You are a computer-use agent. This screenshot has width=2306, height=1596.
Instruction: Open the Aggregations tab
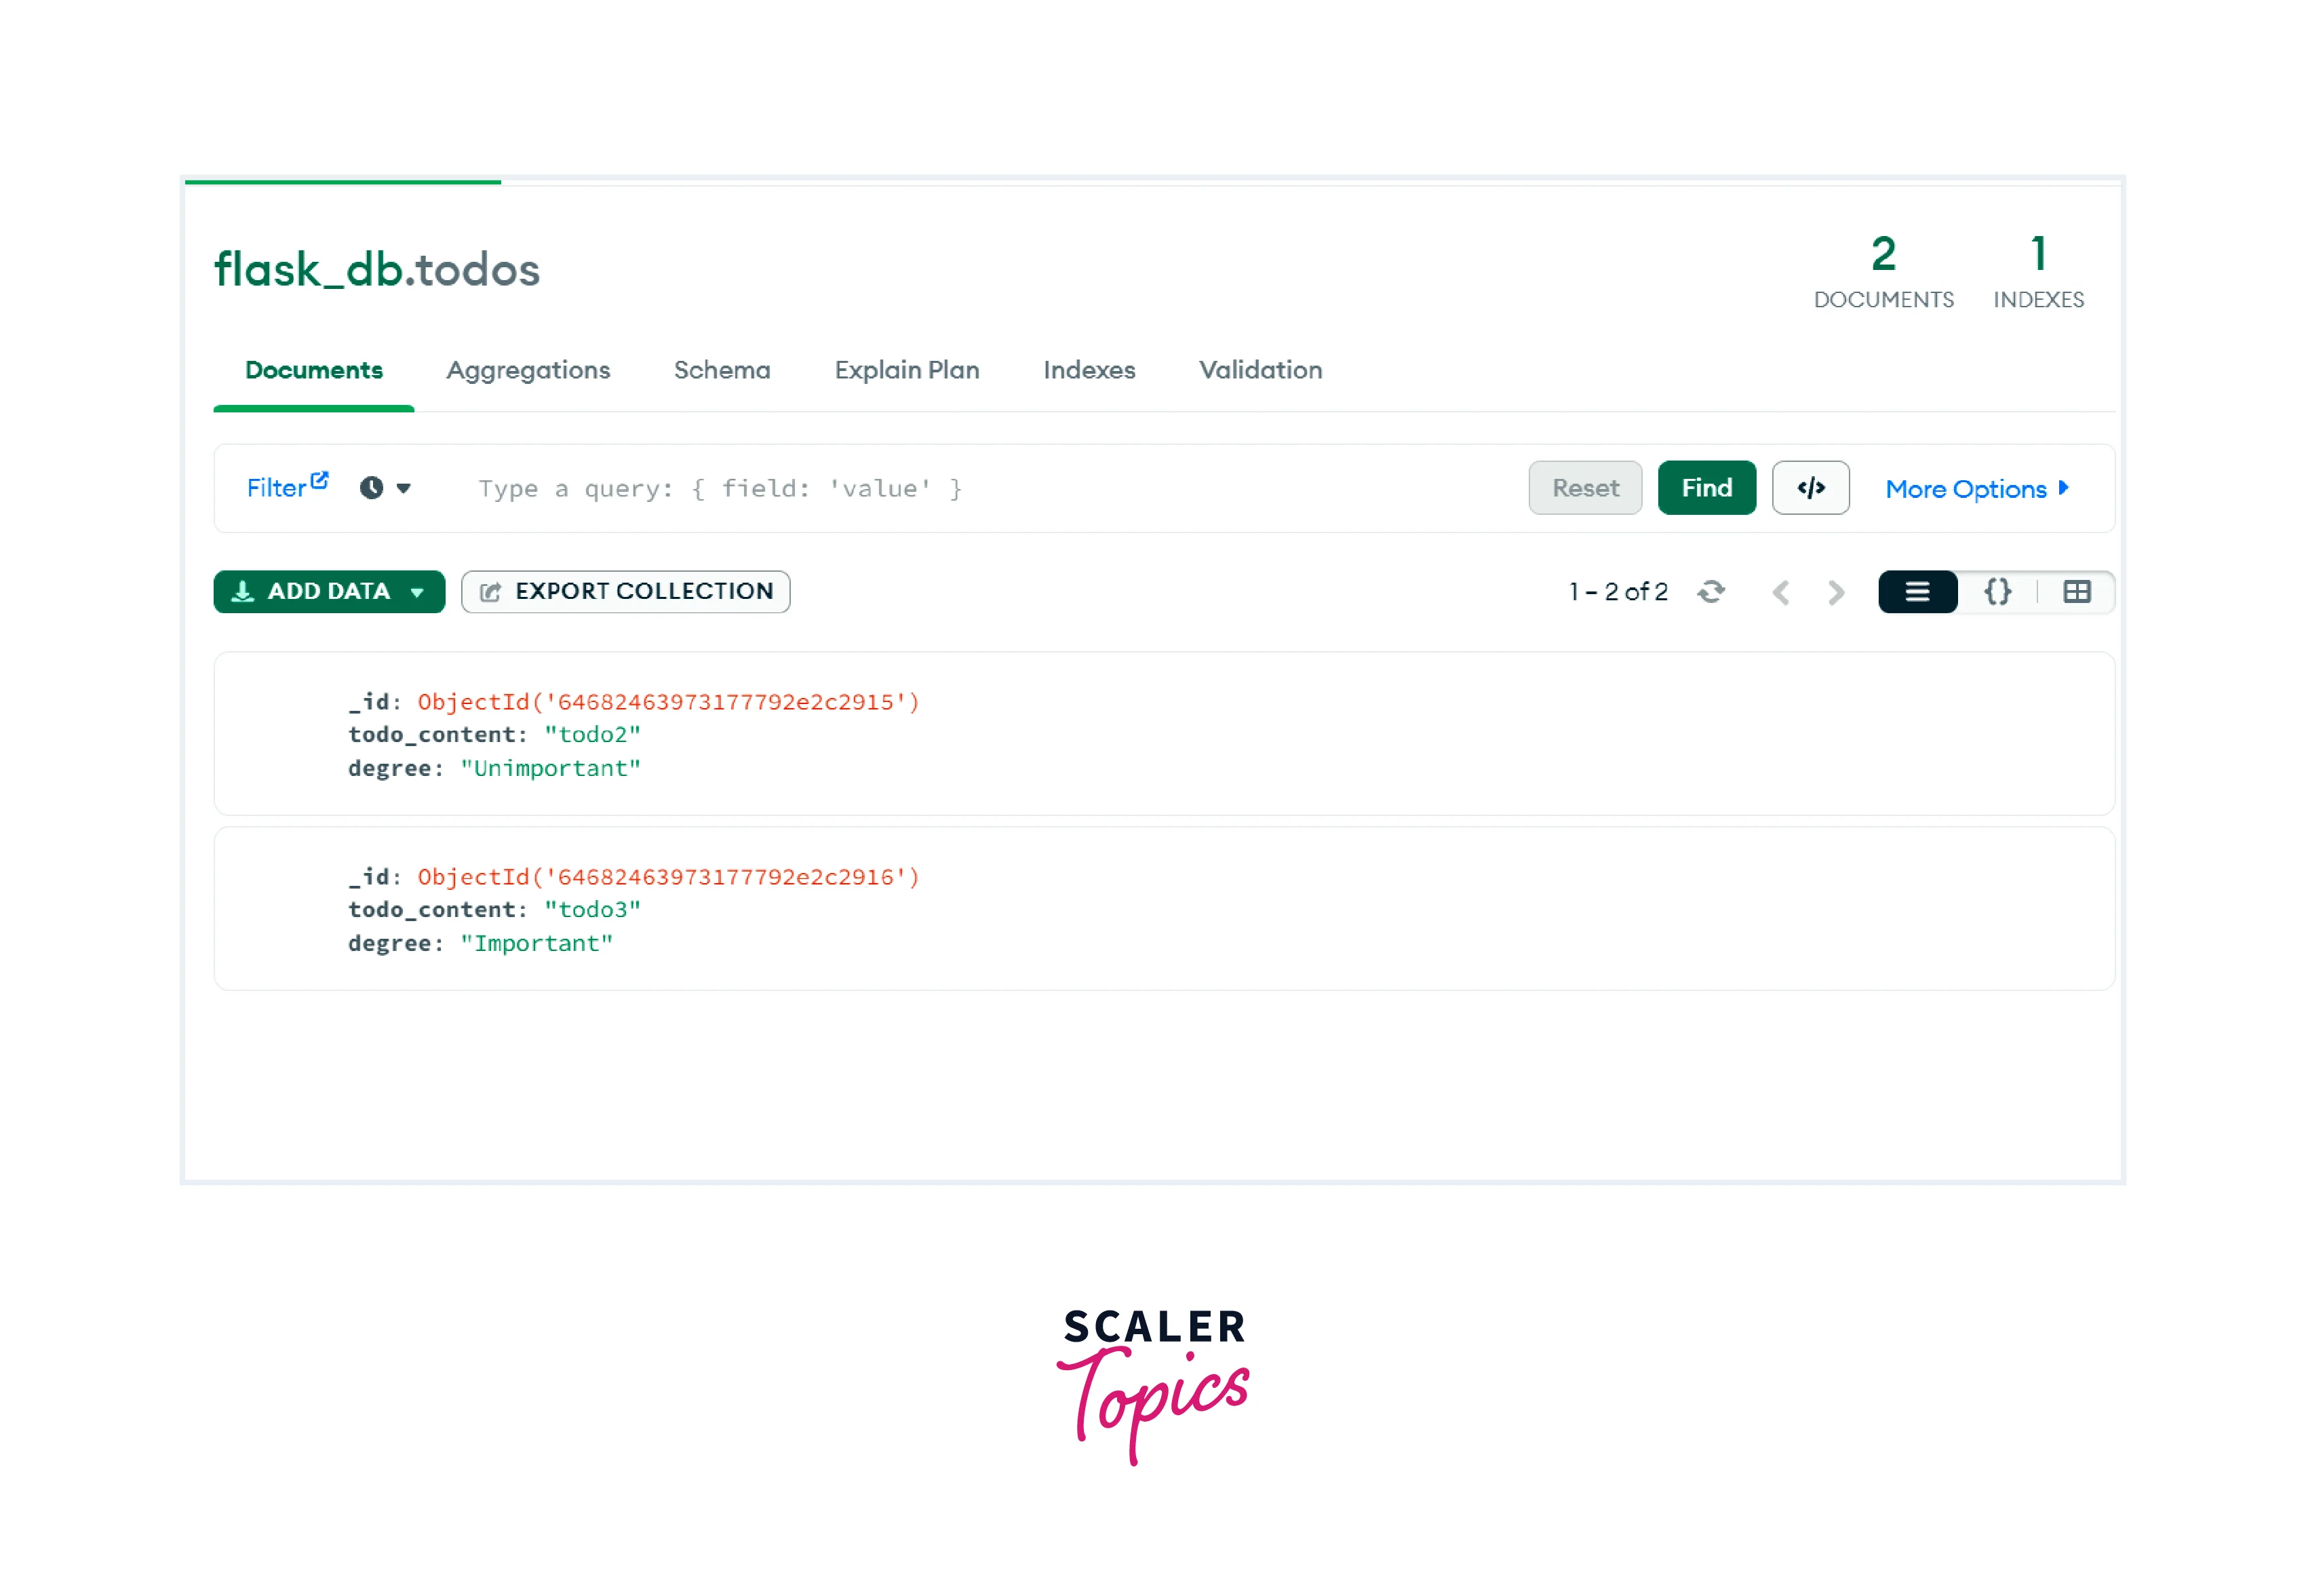[528, 370]
